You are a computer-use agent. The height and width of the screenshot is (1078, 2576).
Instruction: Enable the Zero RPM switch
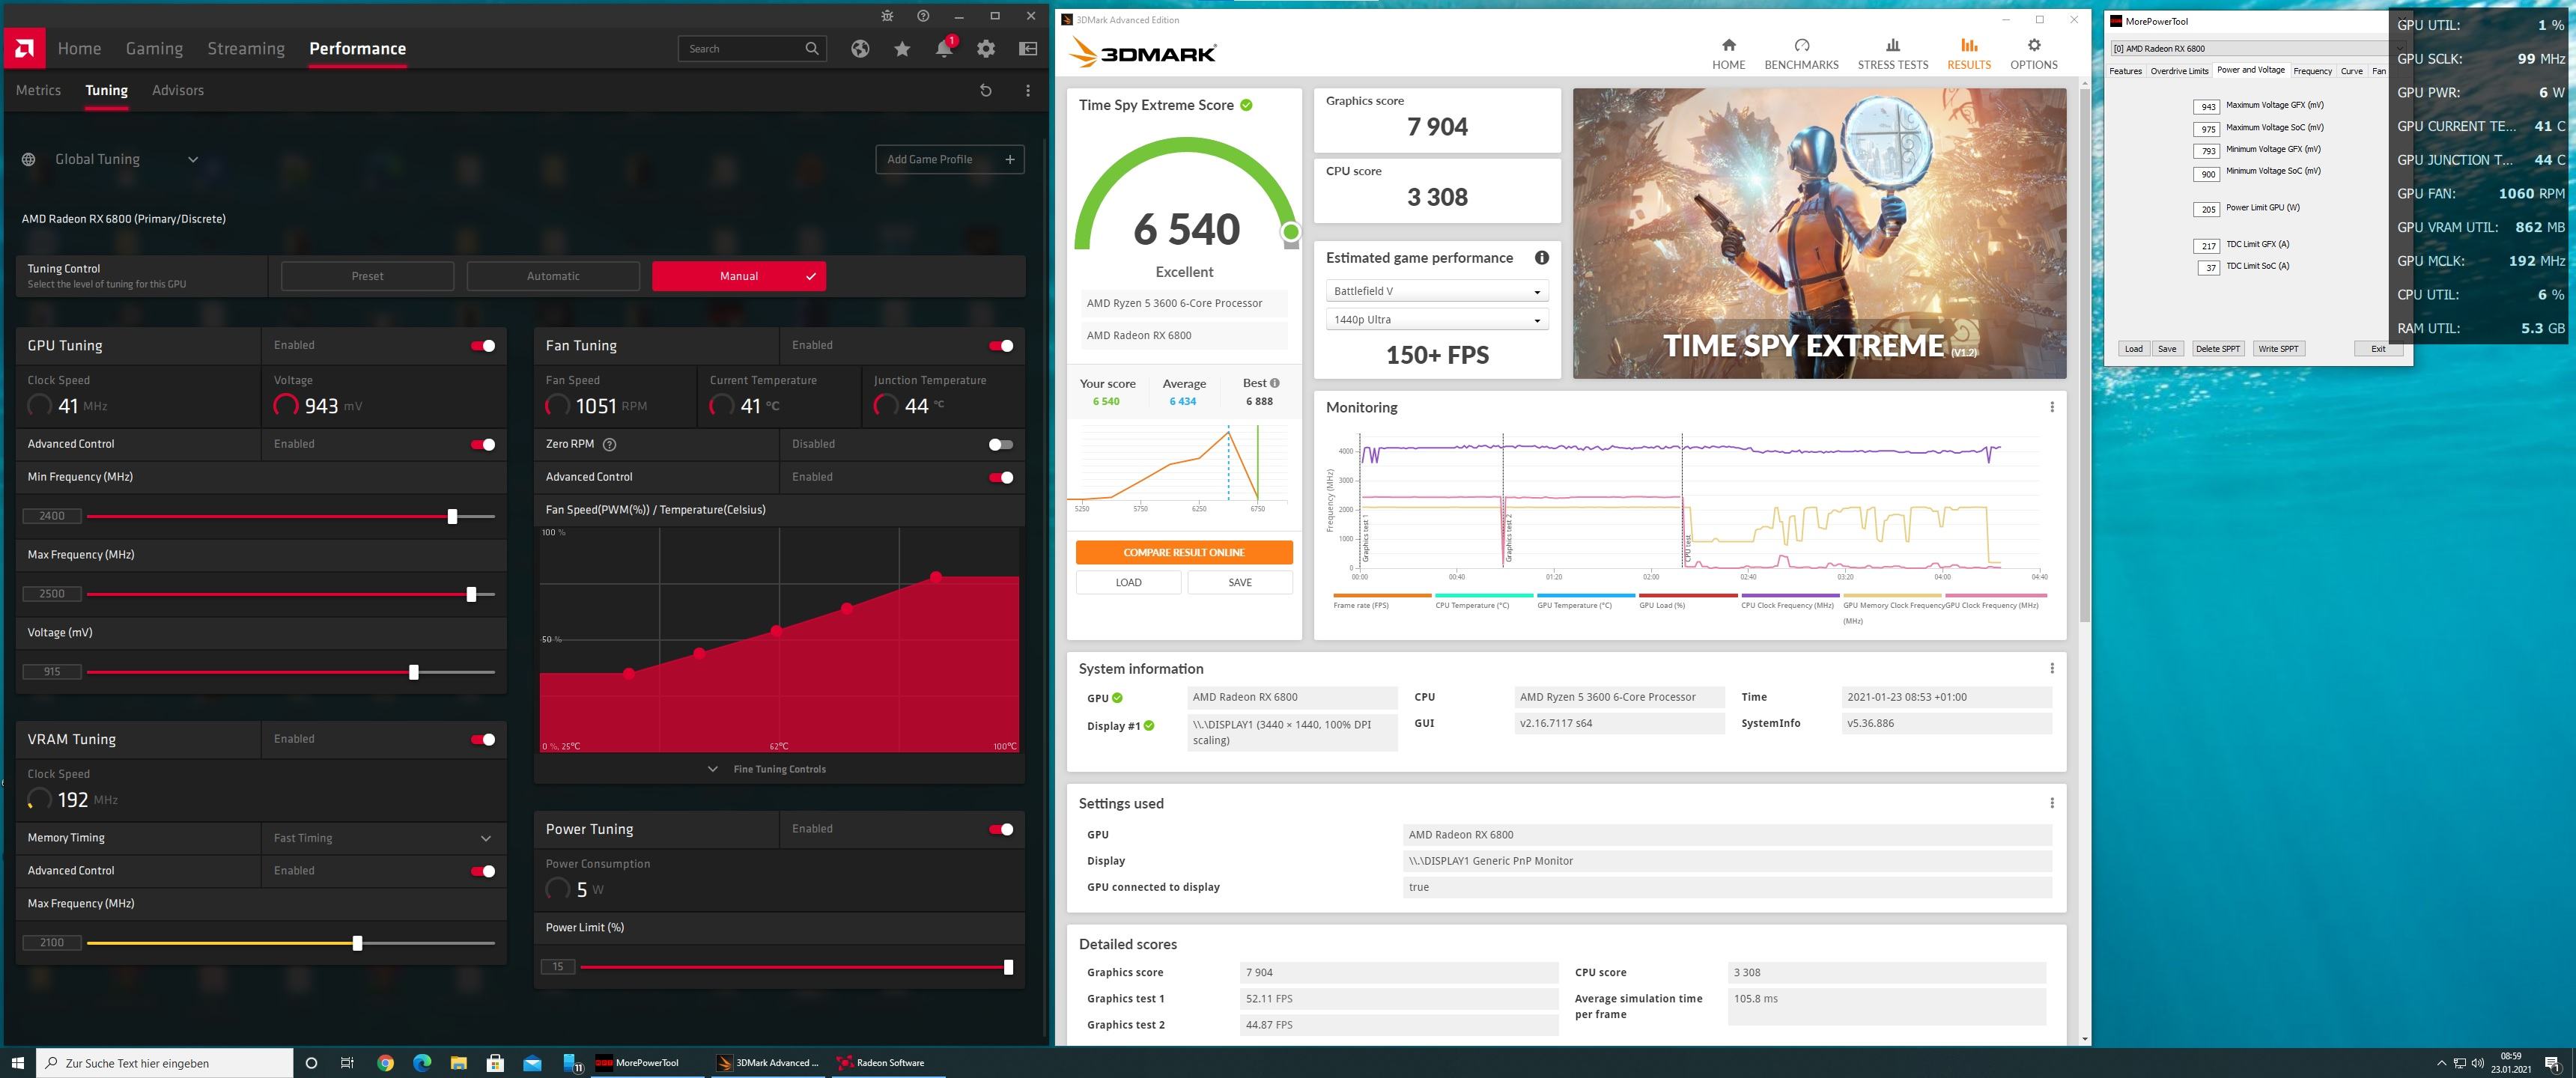point(1001,445)
